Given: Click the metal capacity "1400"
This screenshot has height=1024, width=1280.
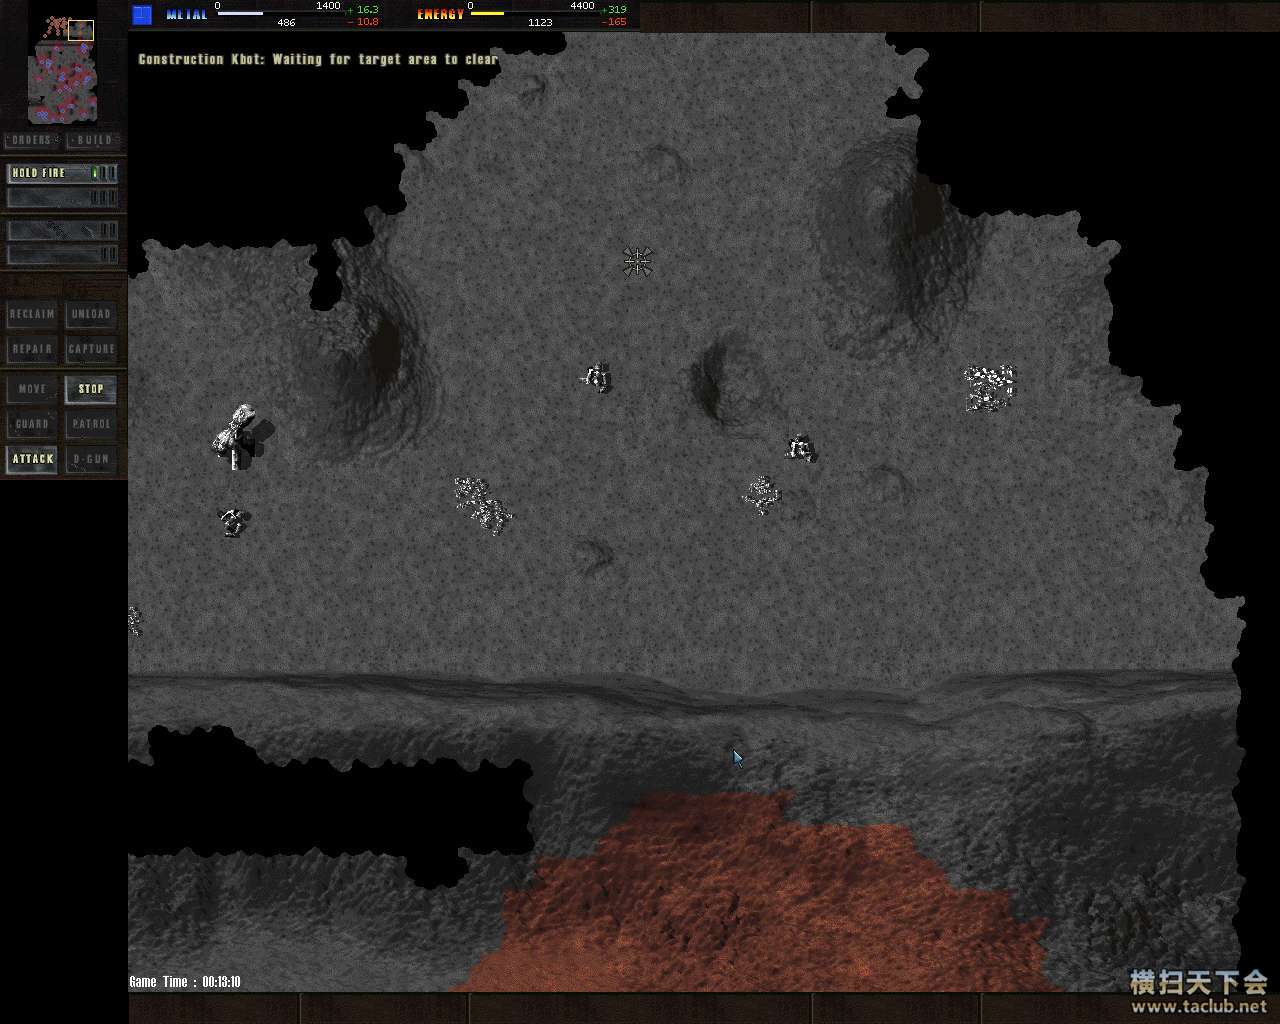Looking at the screenshot, I should tap(328, 6).
